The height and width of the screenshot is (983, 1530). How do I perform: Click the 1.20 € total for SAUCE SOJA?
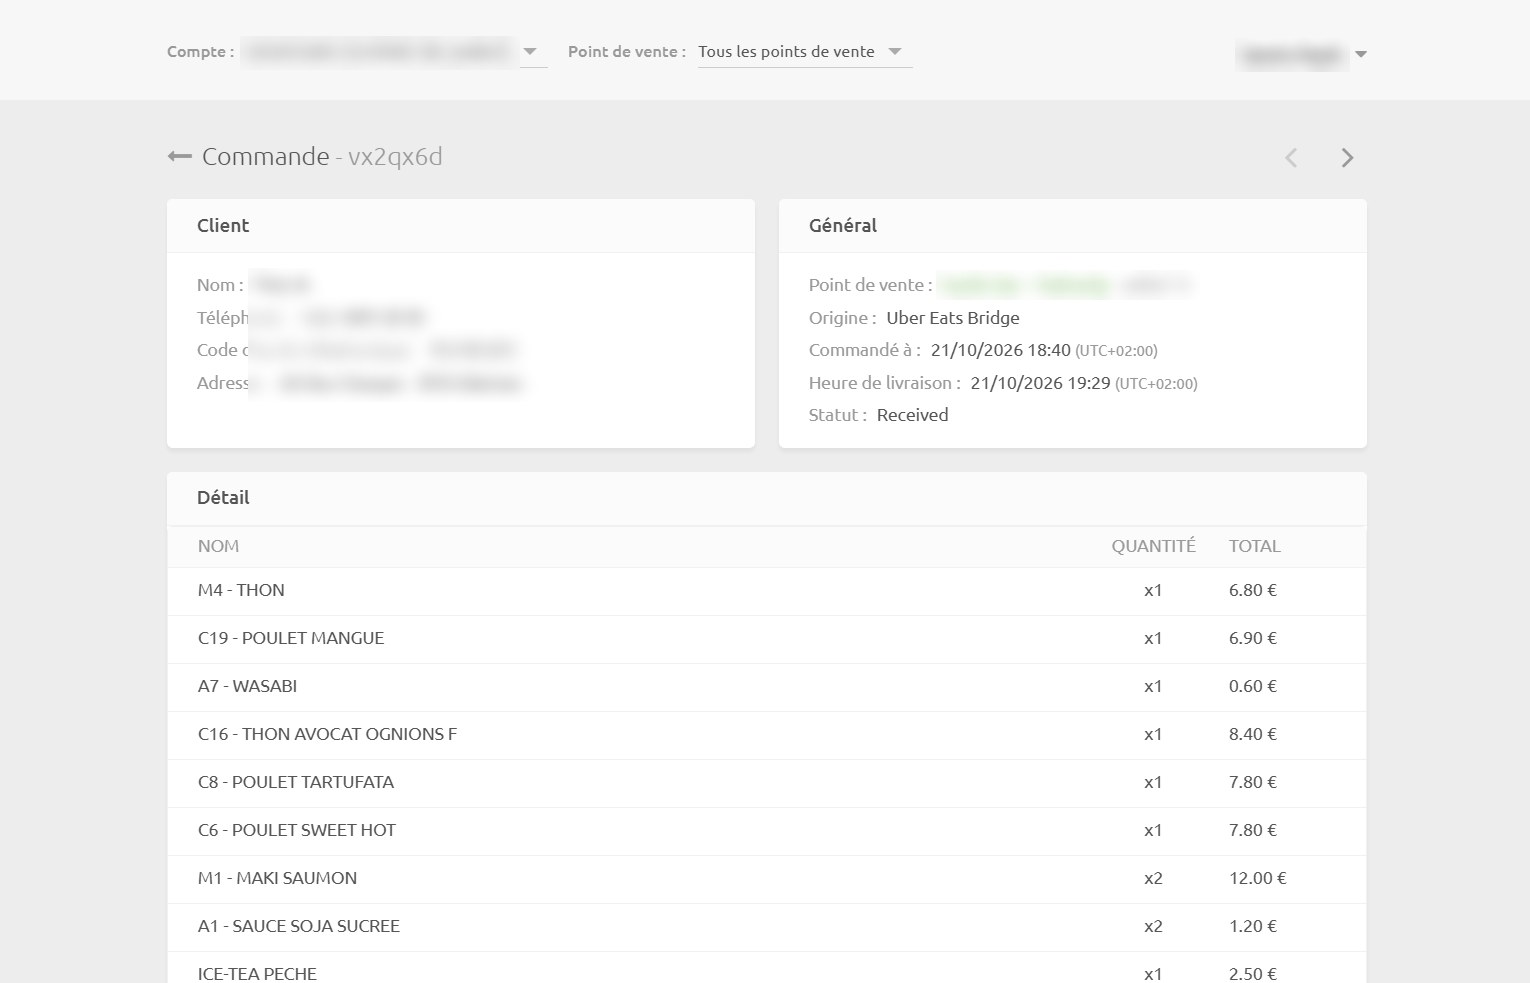point(1253,926)
